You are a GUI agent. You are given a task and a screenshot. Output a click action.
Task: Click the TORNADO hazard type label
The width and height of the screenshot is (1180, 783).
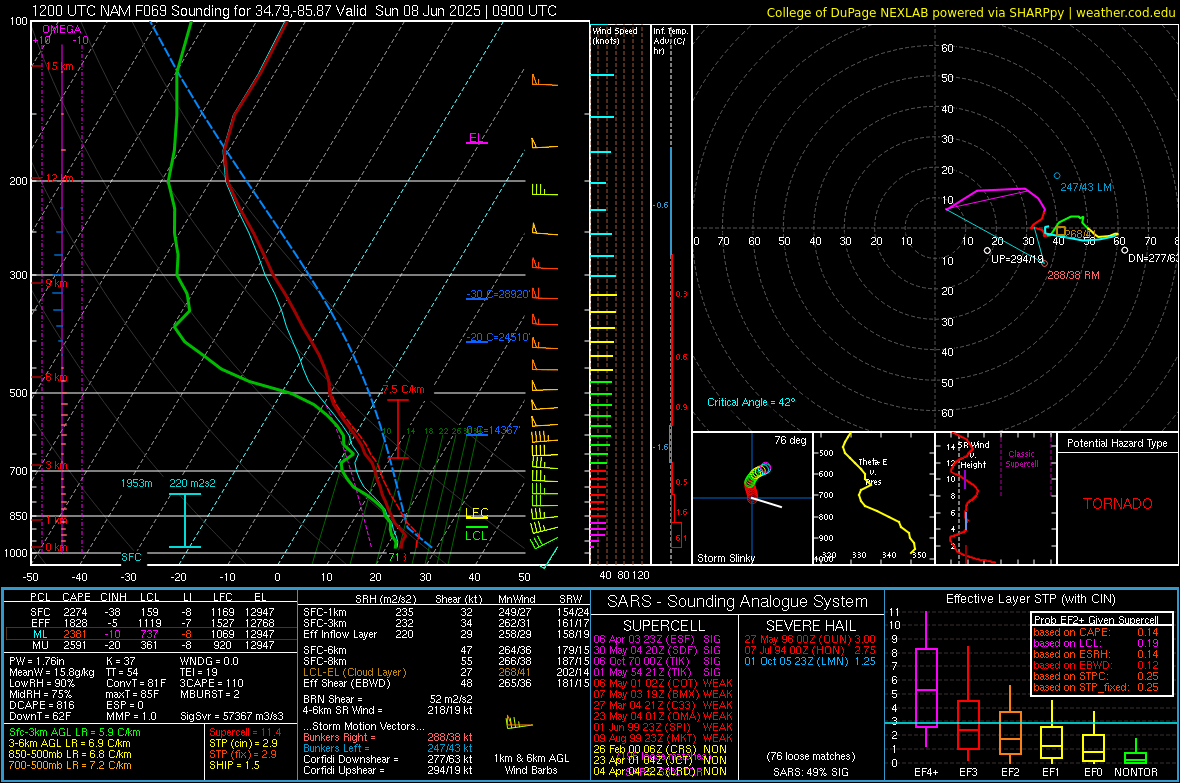[1118, 504]
